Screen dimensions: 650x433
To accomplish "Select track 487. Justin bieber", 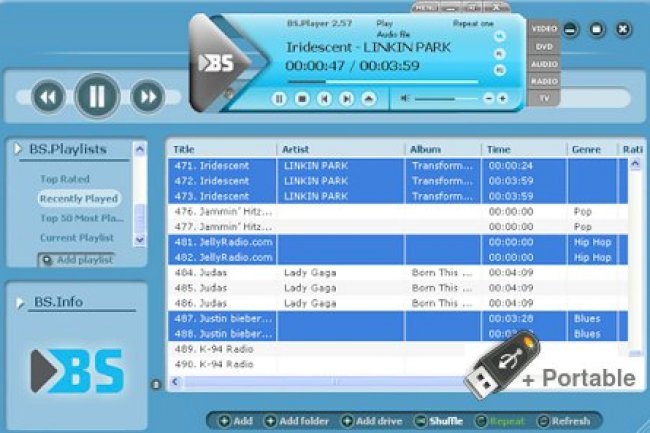I will [398, 319].
